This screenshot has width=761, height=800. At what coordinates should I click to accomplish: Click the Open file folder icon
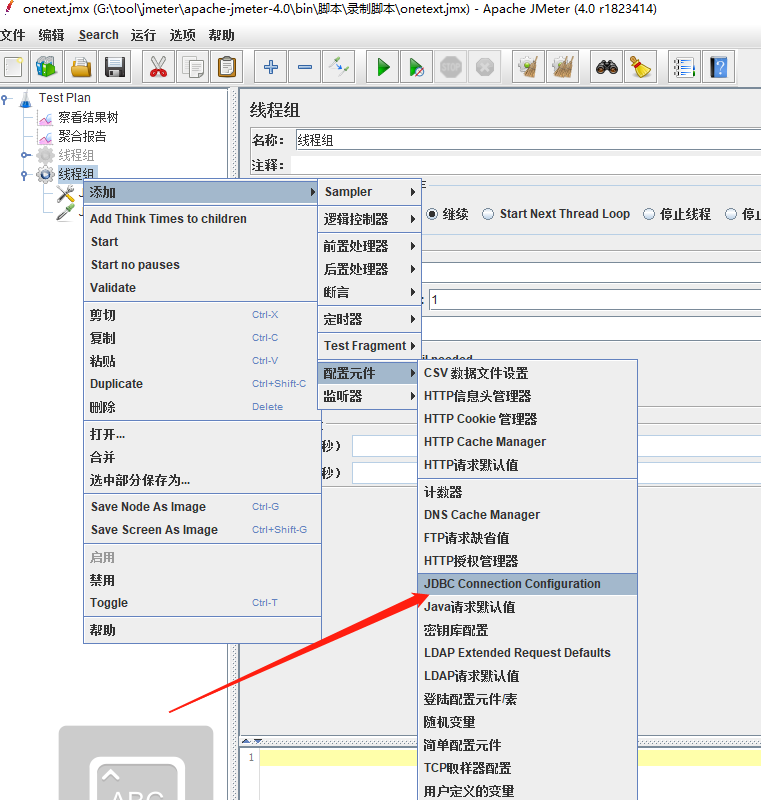(x=81, y=67)
